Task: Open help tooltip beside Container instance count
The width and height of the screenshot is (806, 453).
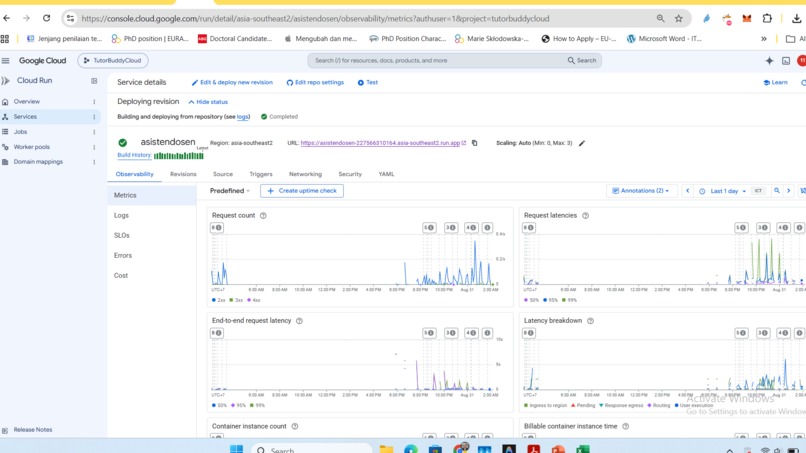Action: [x=295, y=426]
